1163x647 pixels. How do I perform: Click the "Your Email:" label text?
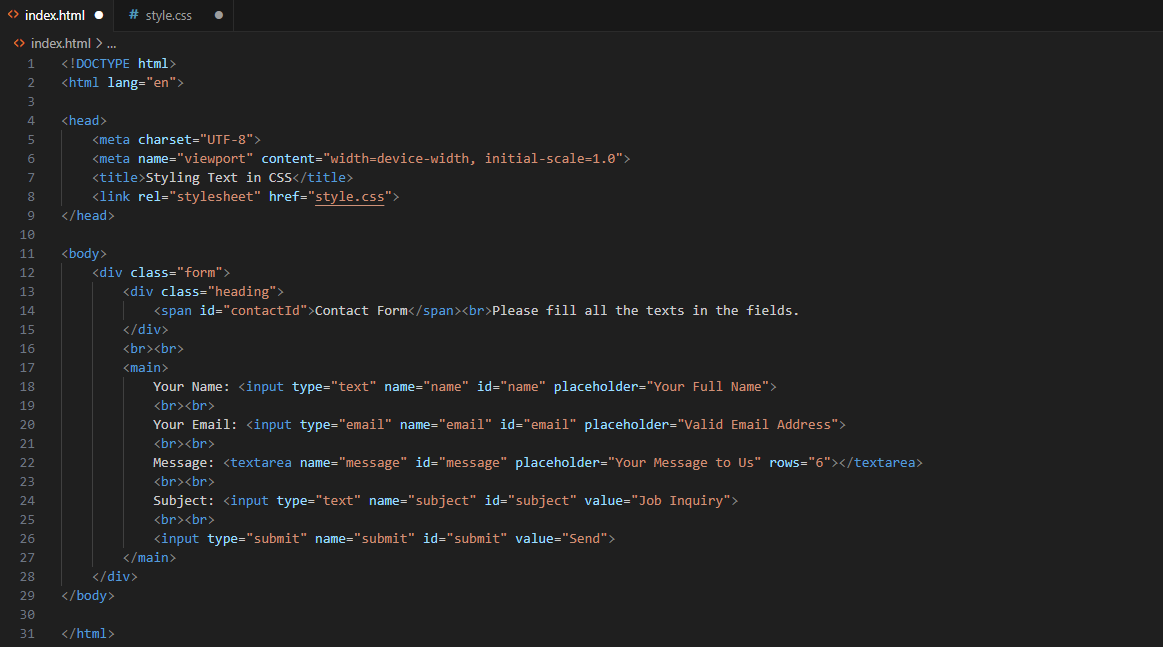195,424
